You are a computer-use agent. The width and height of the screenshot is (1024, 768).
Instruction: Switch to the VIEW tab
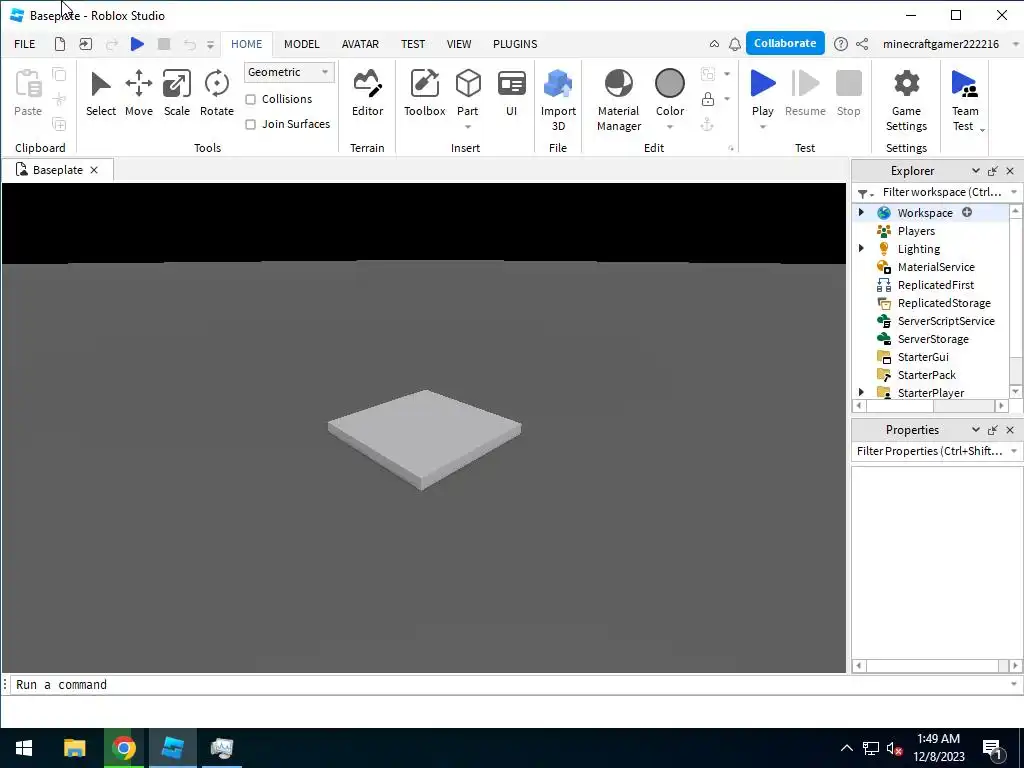point(458,44)
